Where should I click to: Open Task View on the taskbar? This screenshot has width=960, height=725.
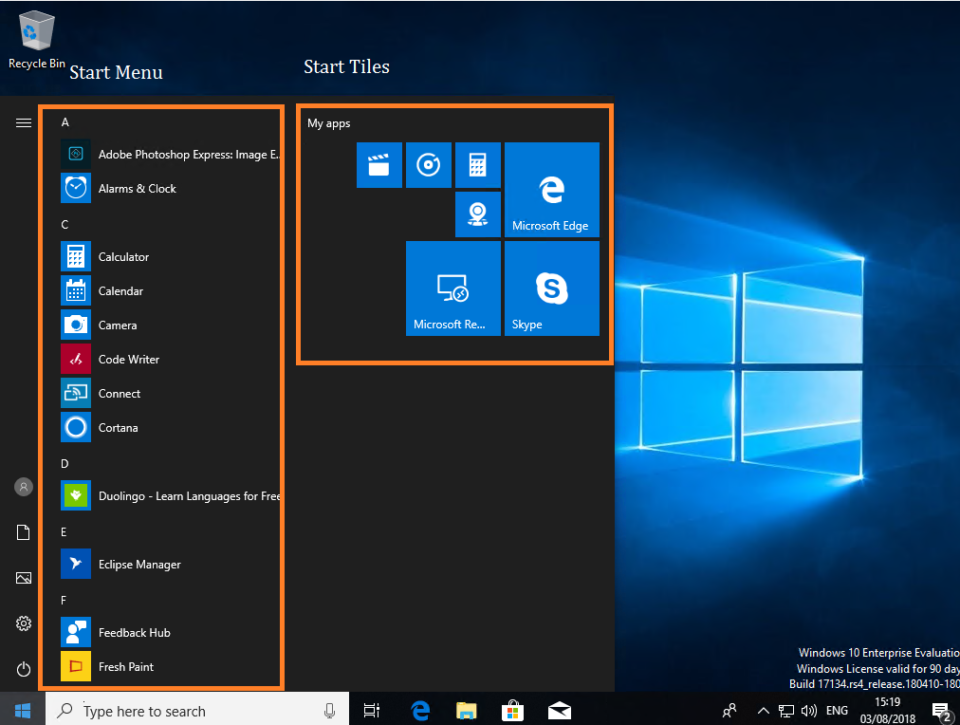[372, 710]
